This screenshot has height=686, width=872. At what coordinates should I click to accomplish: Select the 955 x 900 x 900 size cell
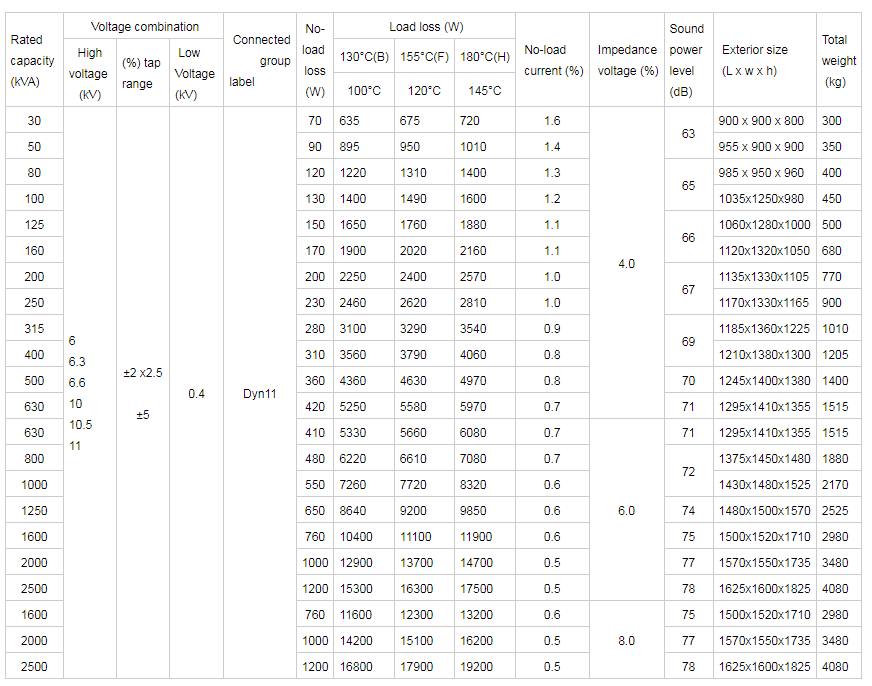point(761,147)
